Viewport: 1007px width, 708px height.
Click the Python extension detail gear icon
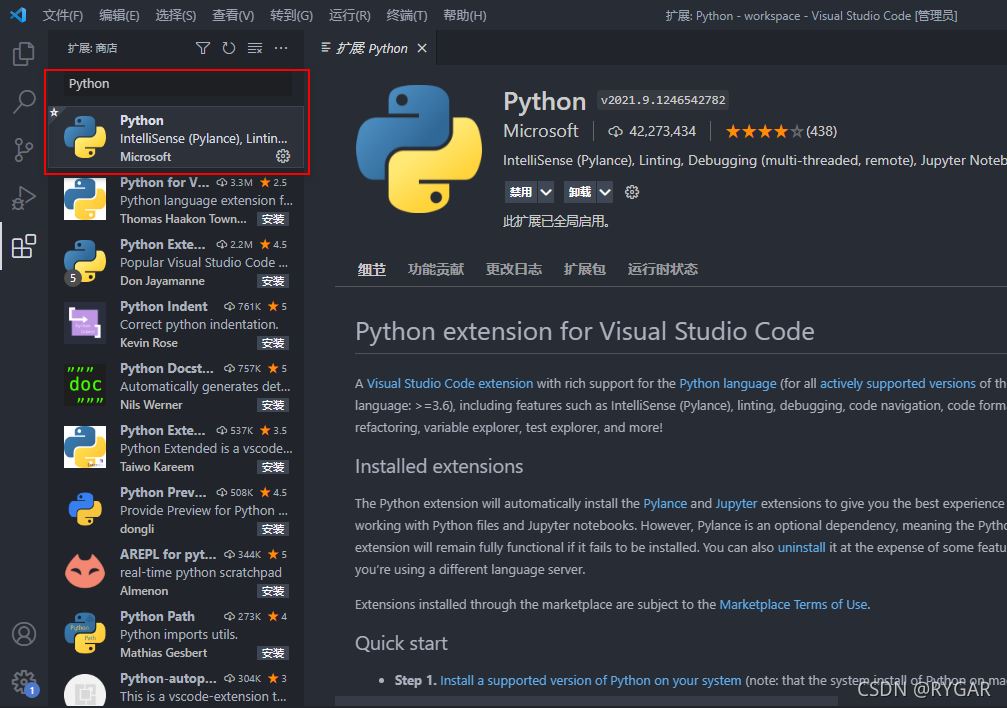click(x=632, y=192)
